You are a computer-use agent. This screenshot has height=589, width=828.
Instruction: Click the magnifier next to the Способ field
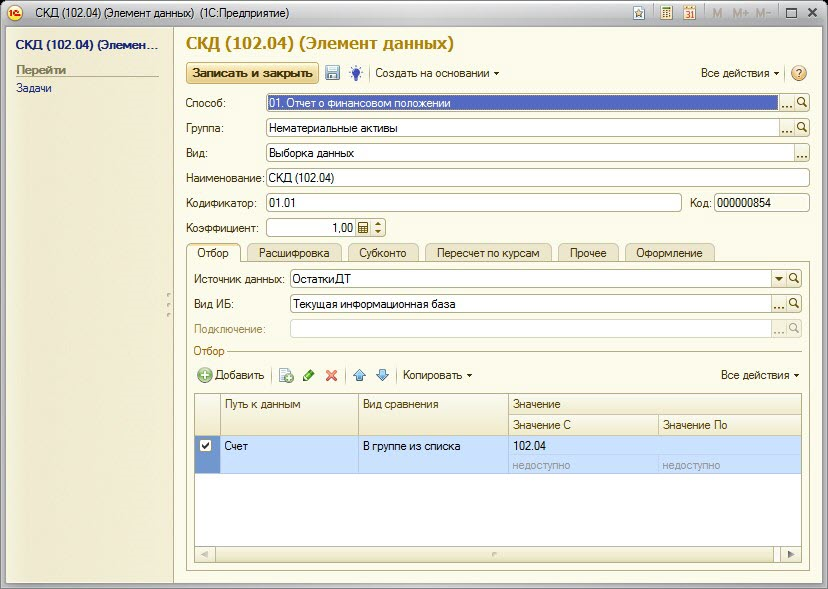pos(802,103)
